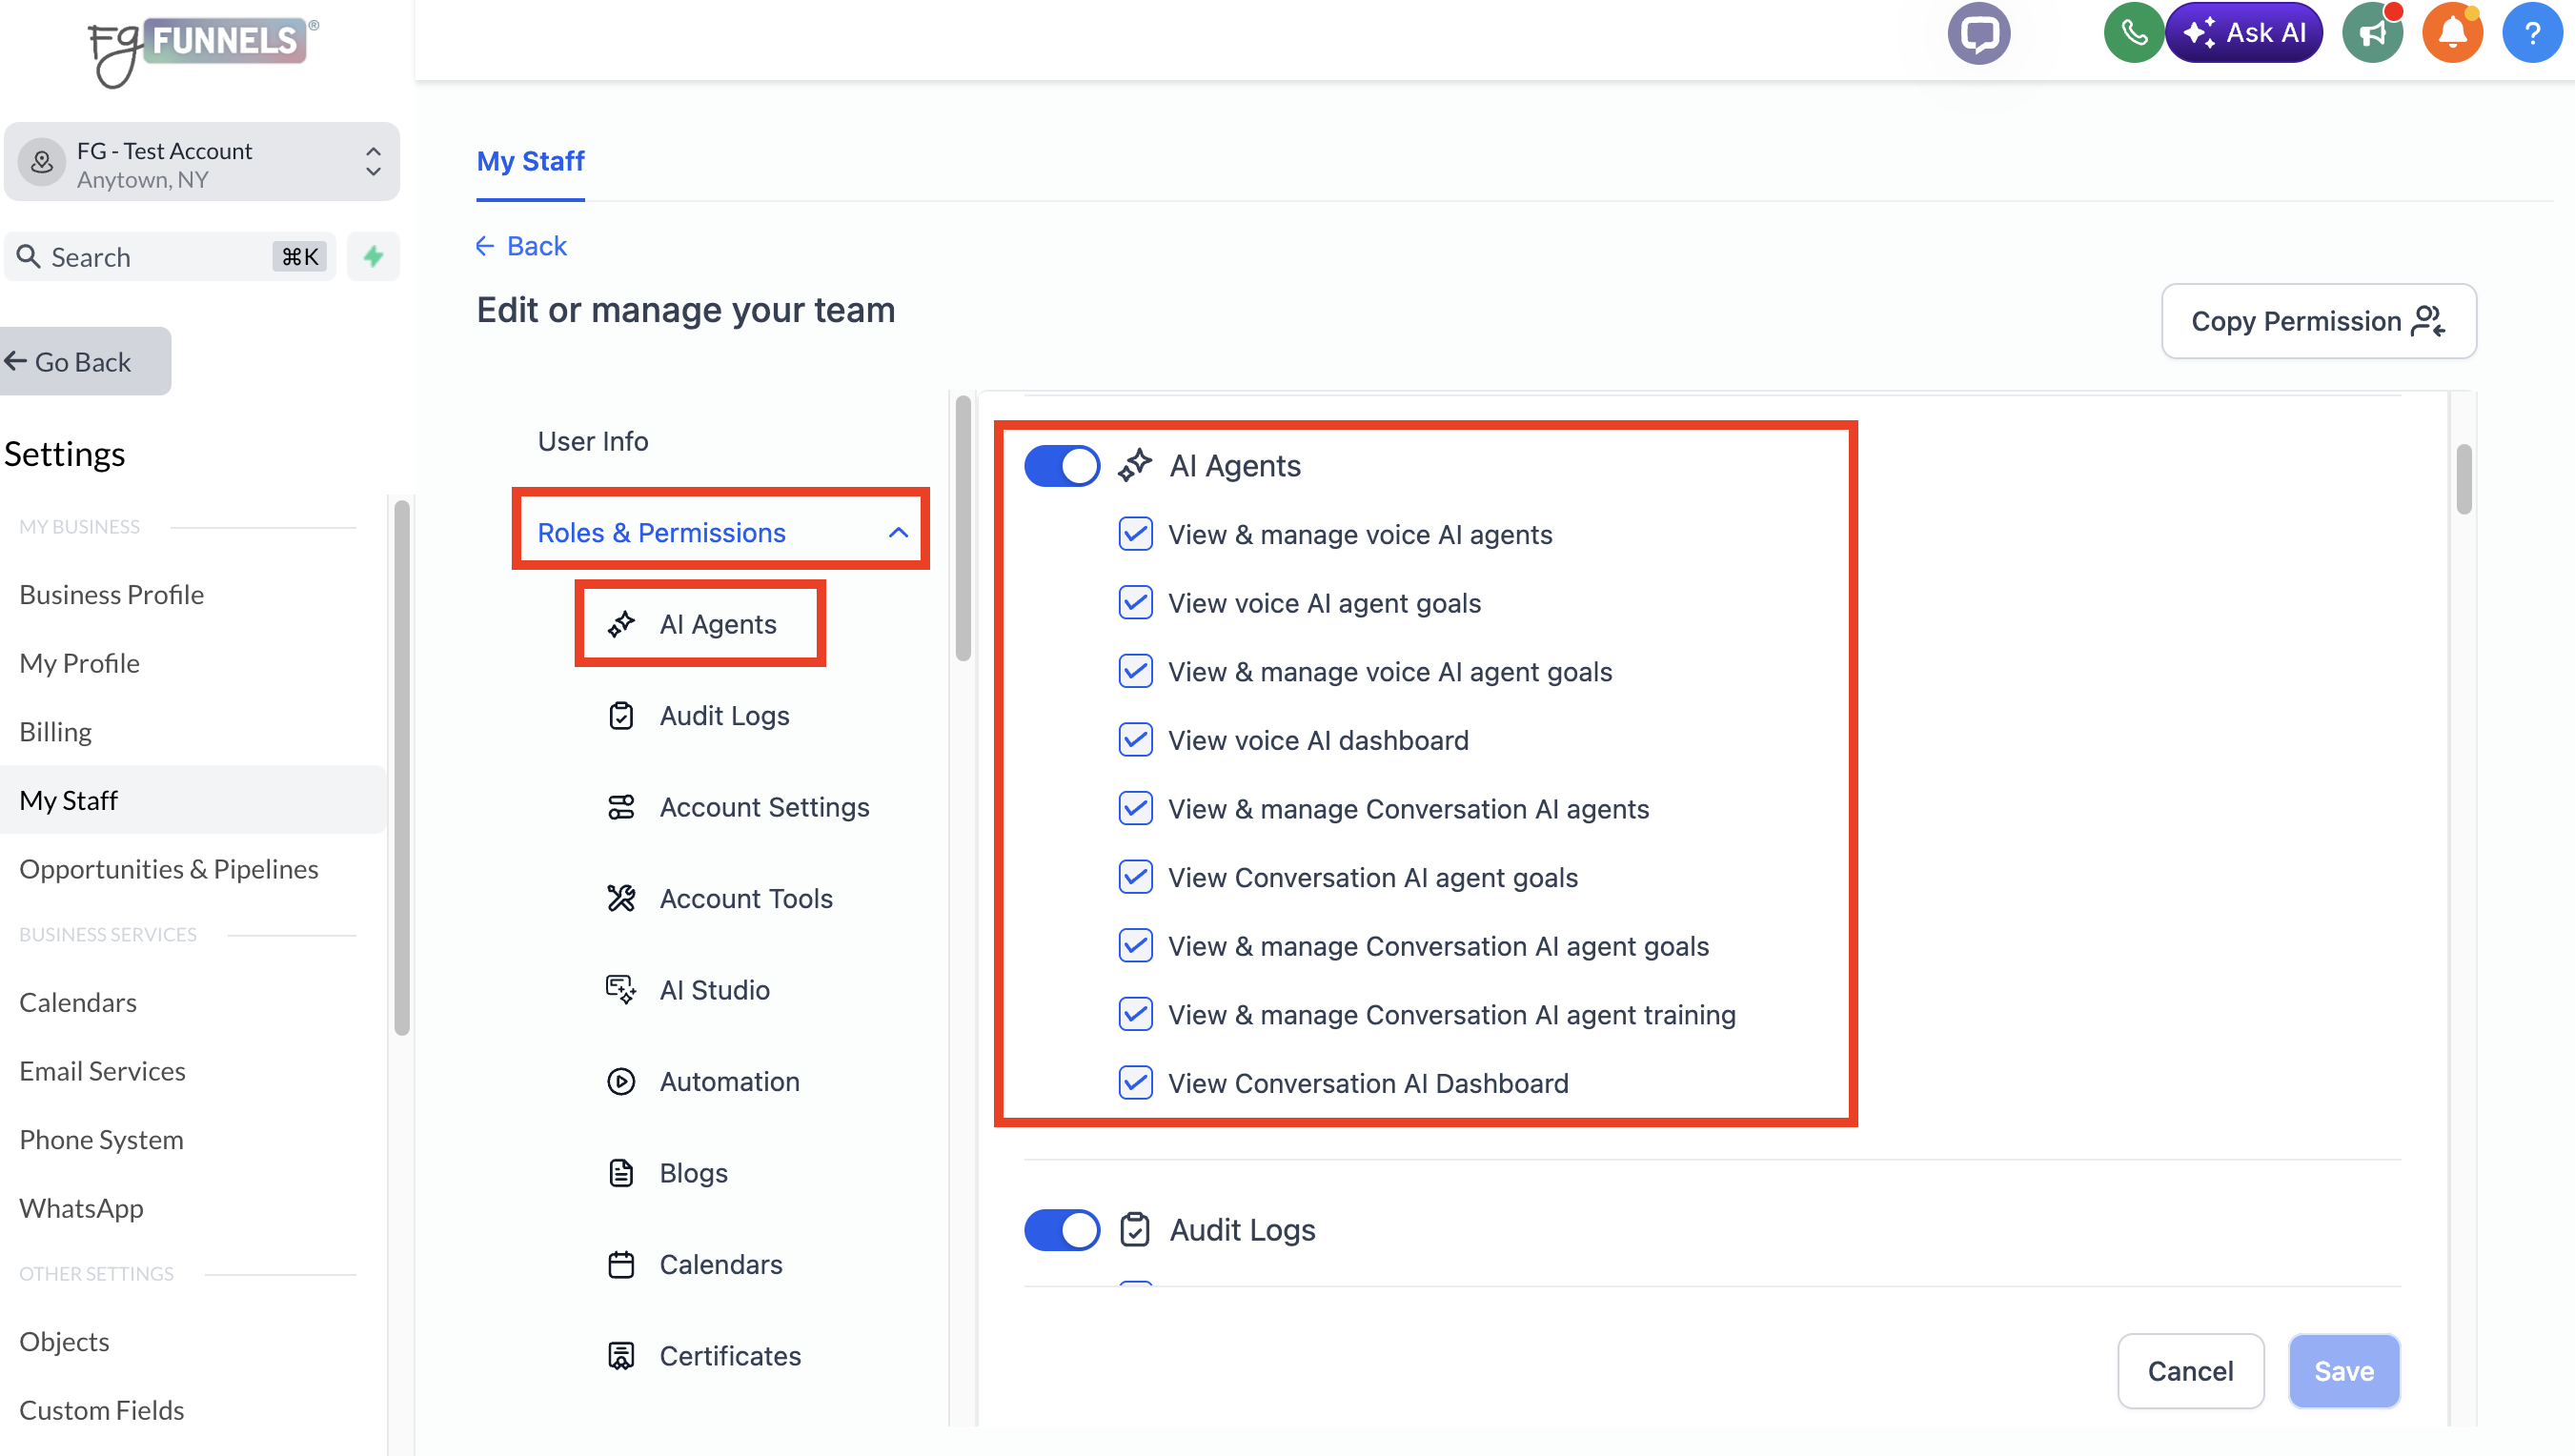Screen dimensions: 2575x1456
Task: Click the Ask AI button
Action: (x=2244, y=33)
